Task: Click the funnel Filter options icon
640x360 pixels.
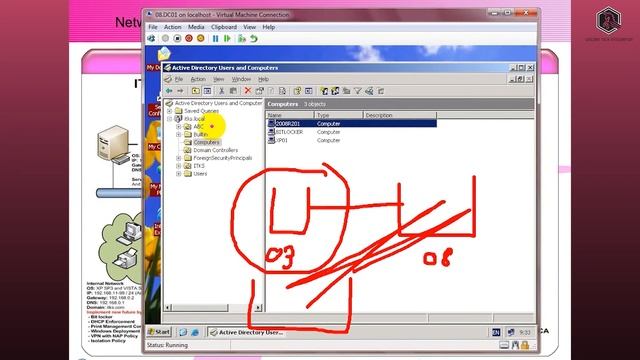Action: pyautogui.click(x=358, y=91)
